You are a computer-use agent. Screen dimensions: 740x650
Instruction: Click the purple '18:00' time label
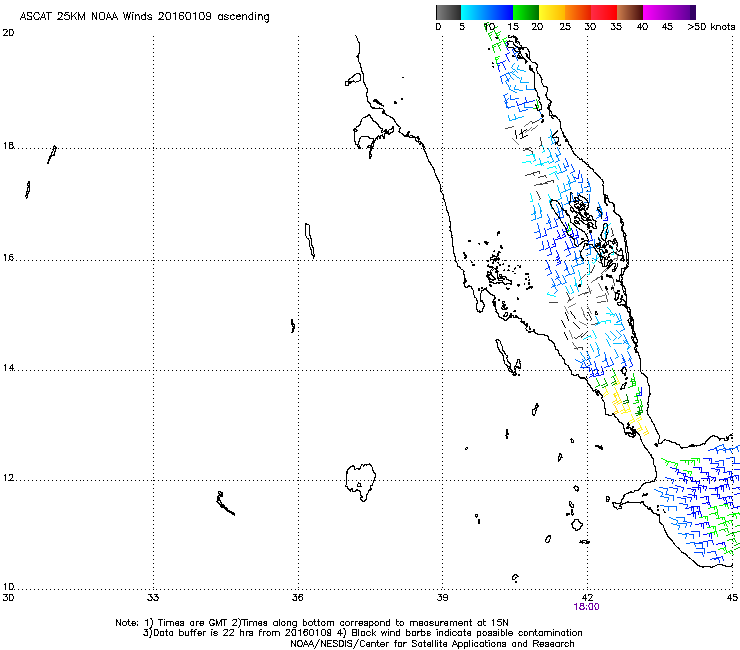coord(586,607)
